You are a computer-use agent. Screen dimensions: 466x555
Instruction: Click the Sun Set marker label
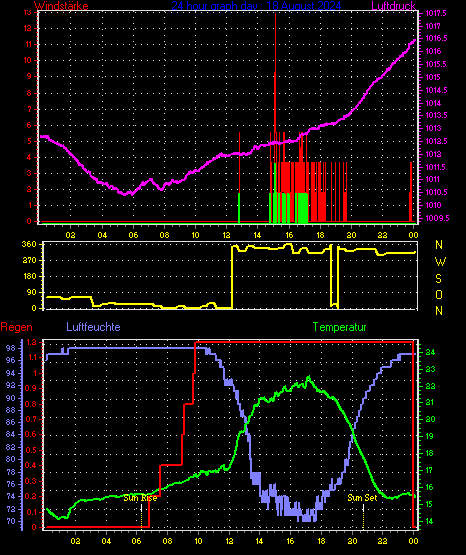tap(362, 498)
